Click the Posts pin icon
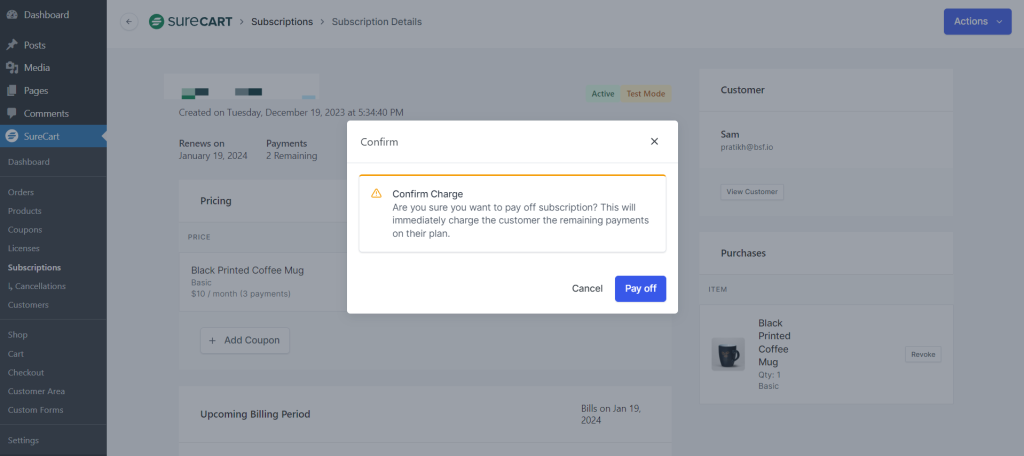This screenshot has height=456, width=1024. point(12,45)
